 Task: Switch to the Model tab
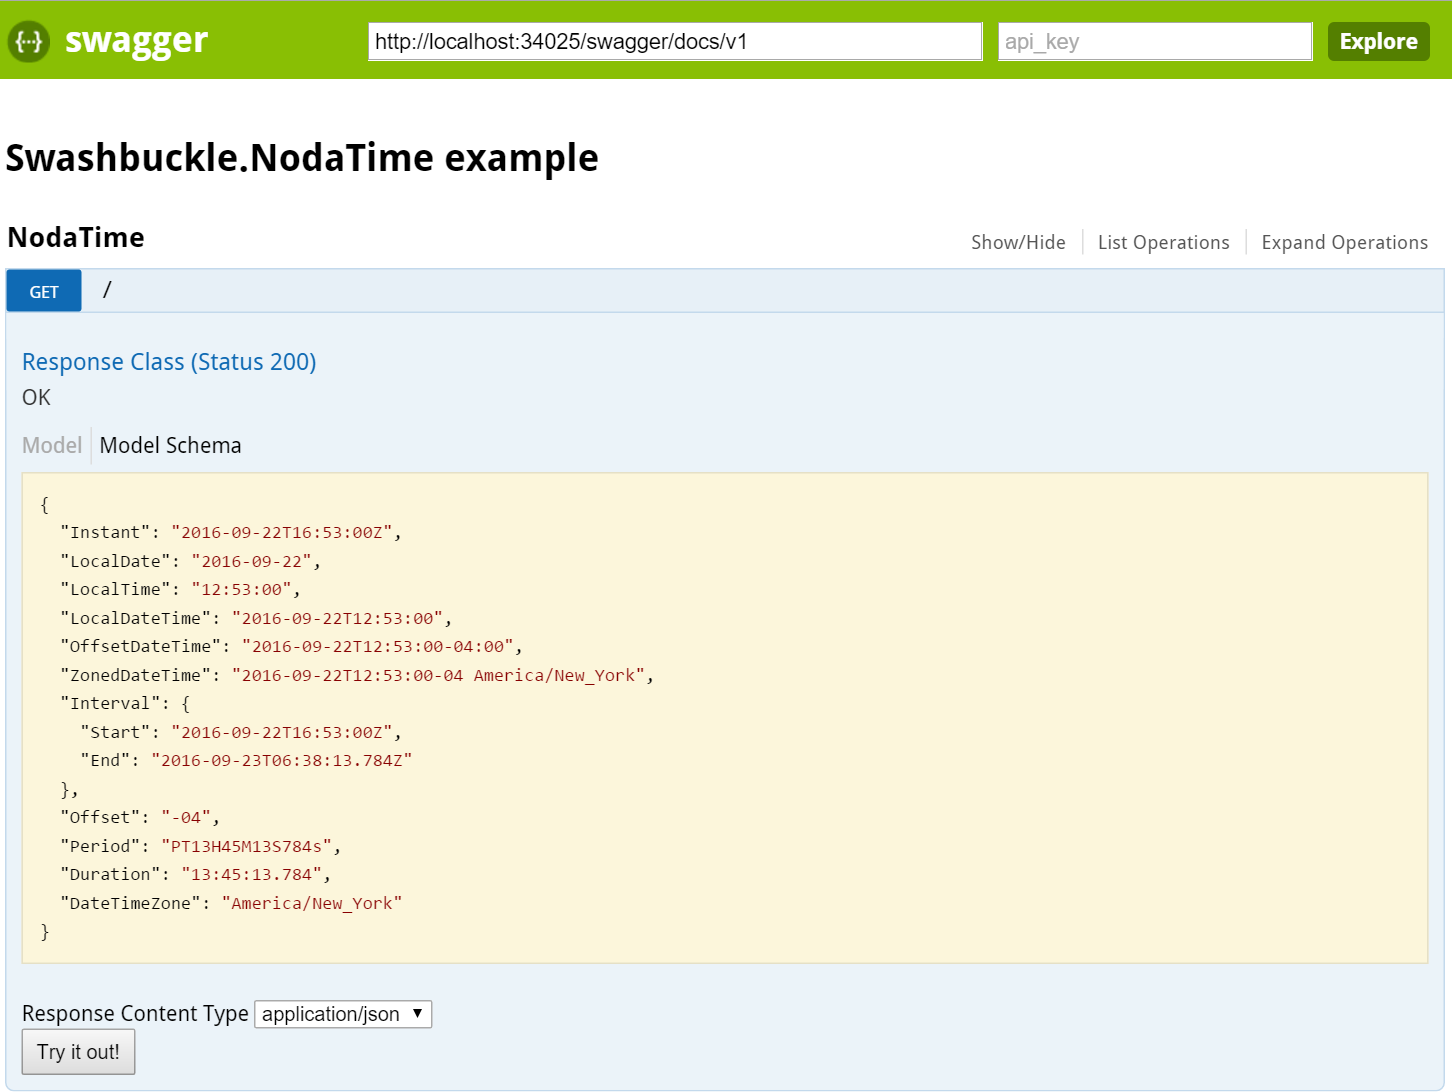[x=52, y=445]
